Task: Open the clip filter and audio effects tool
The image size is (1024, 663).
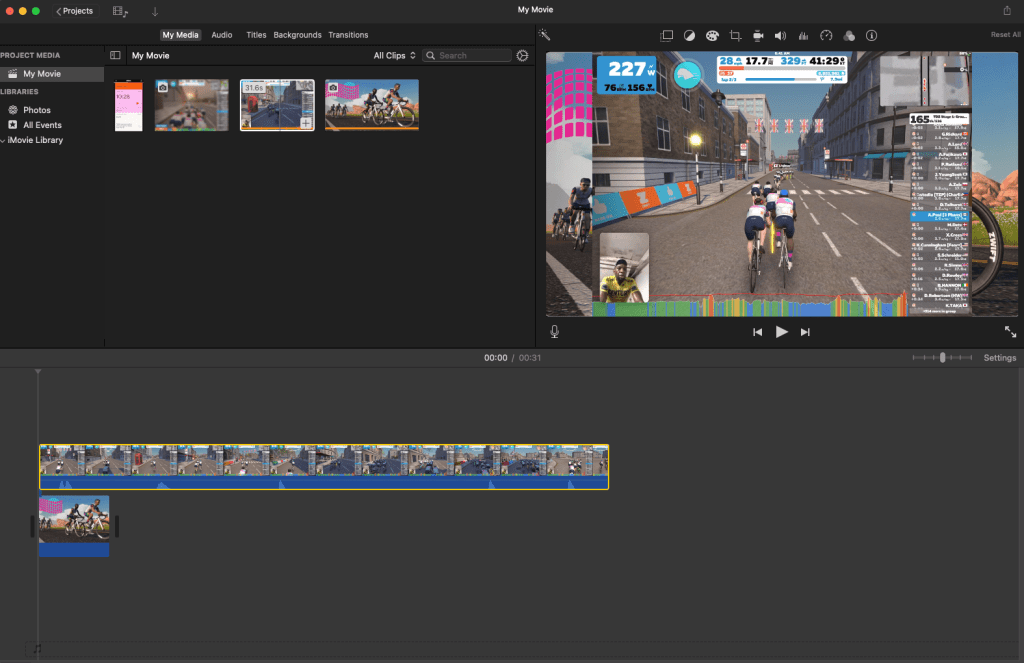Action: (x=848, y=35)
